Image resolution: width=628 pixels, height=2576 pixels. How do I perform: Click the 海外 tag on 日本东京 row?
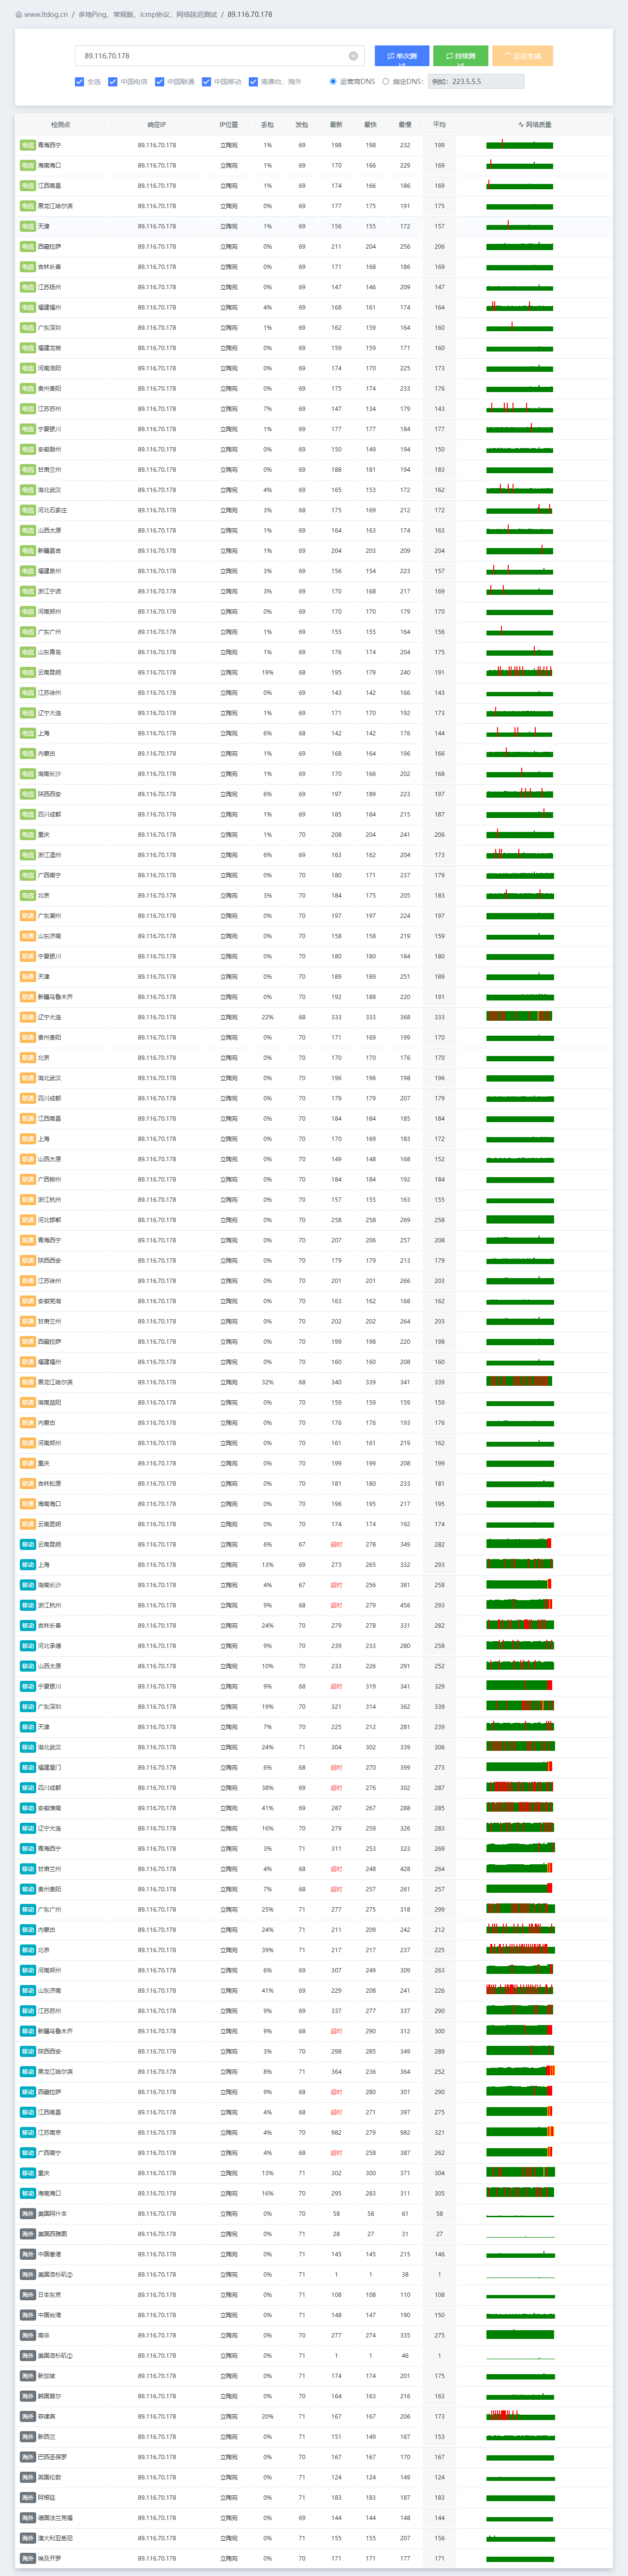28,2295
